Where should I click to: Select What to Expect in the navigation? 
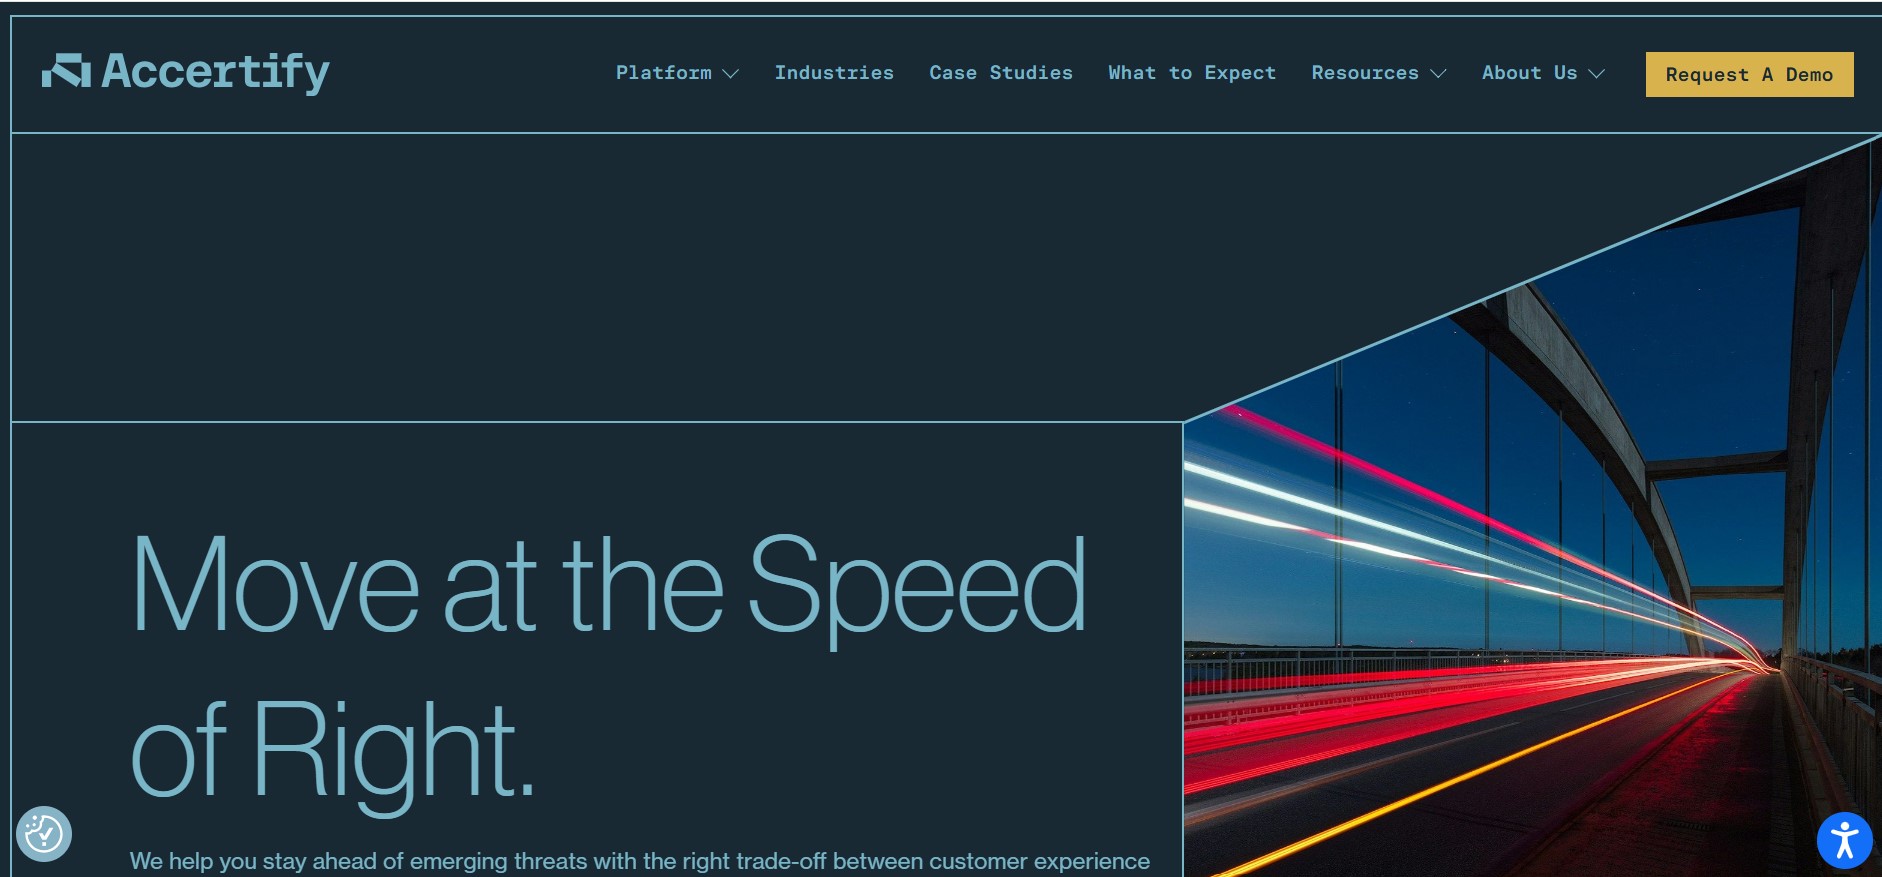[1192, 73]
